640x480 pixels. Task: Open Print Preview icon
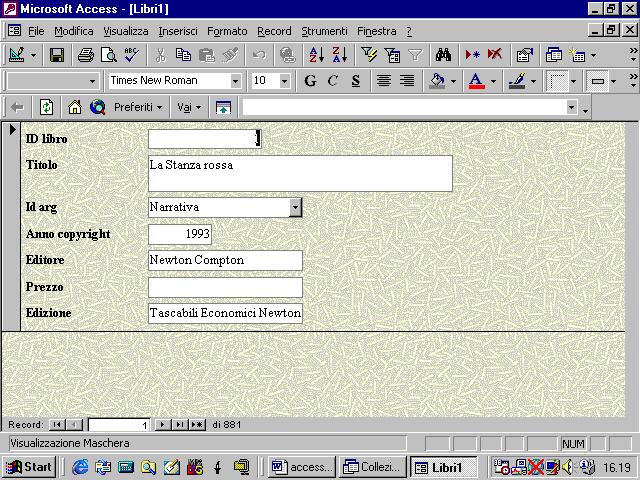click(109, 55)
